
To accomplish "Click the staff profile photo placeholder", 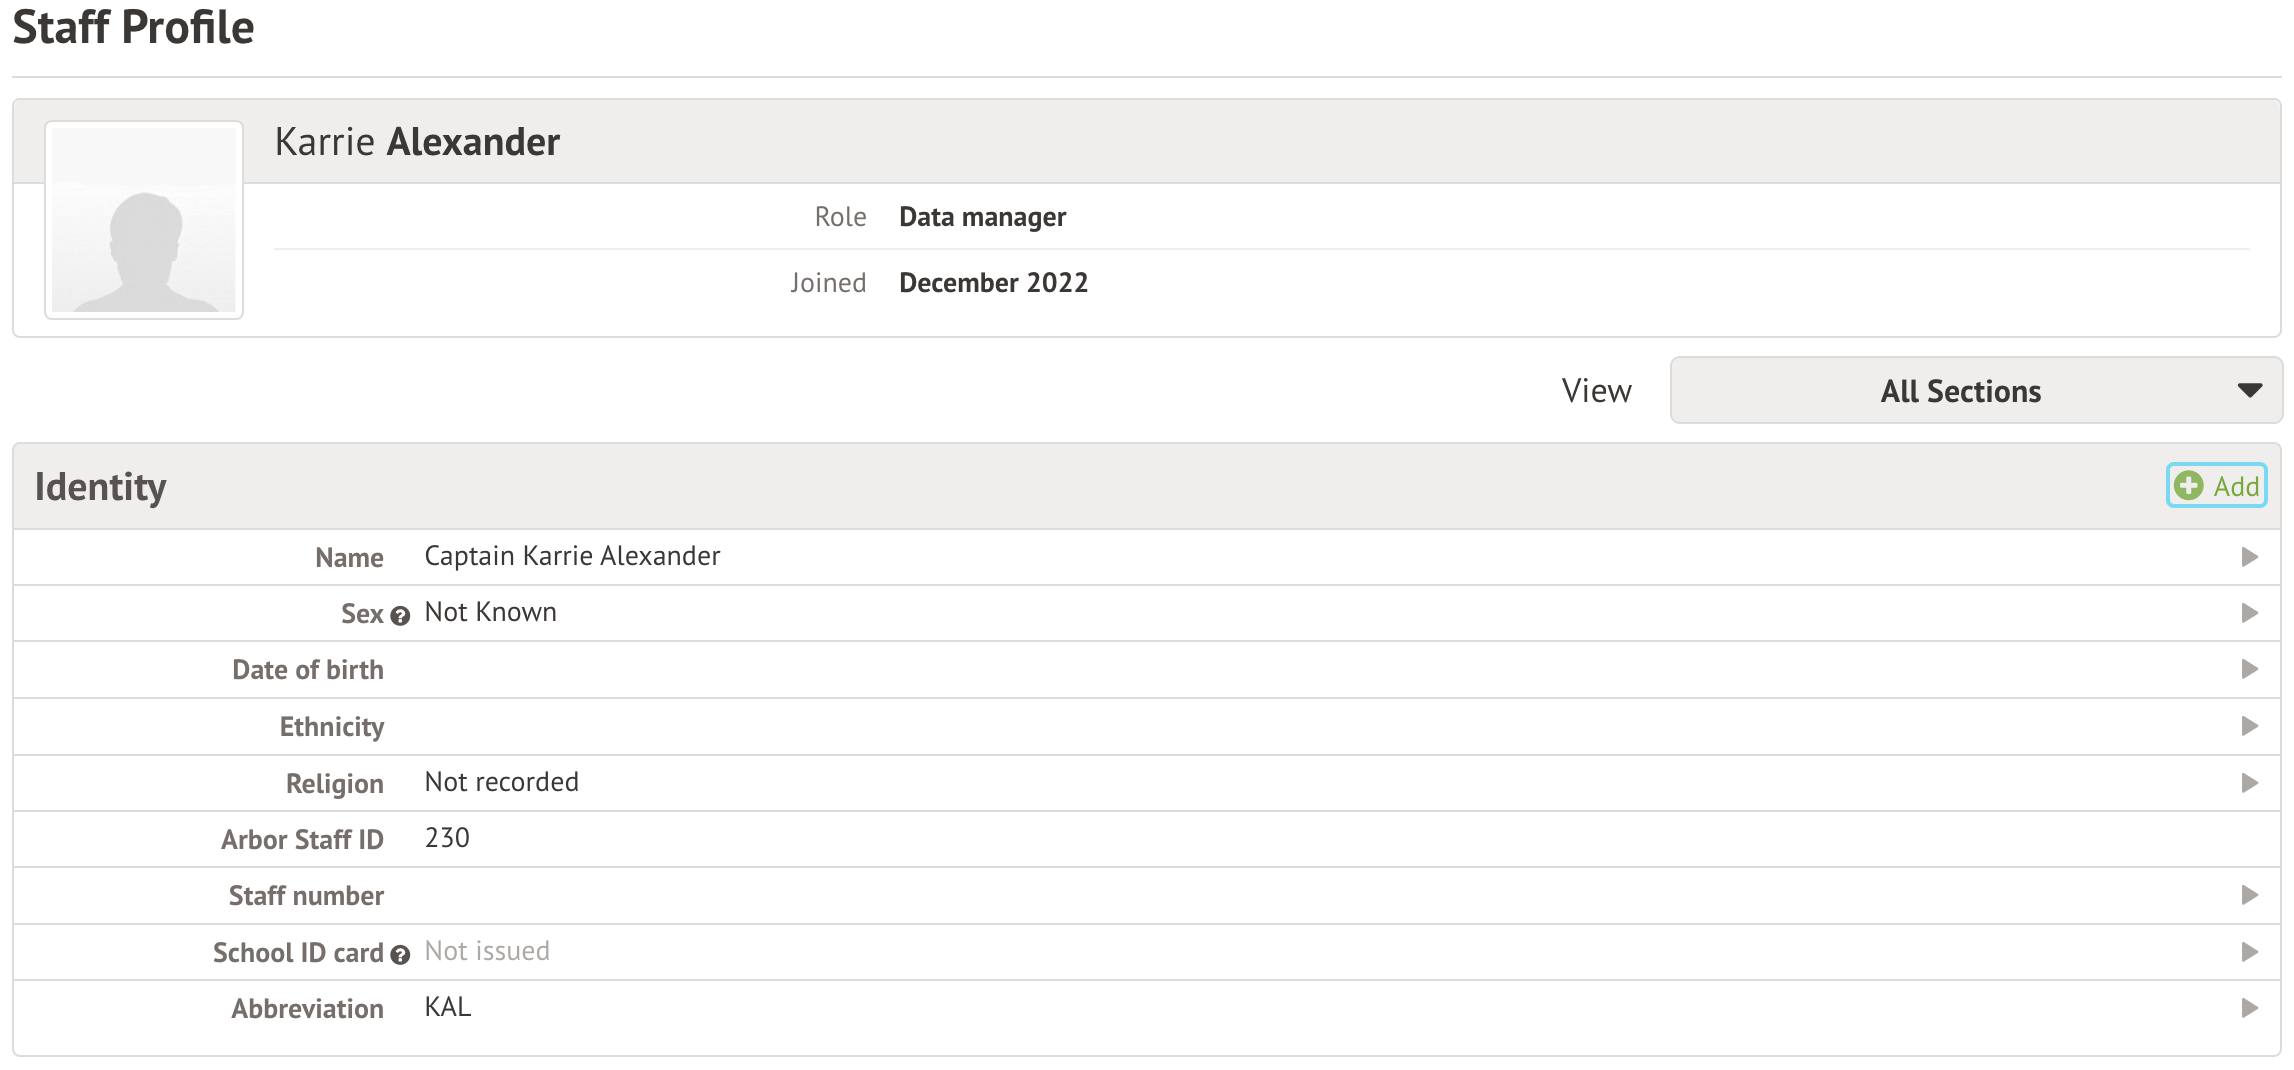I will click(x=144, y=220).
